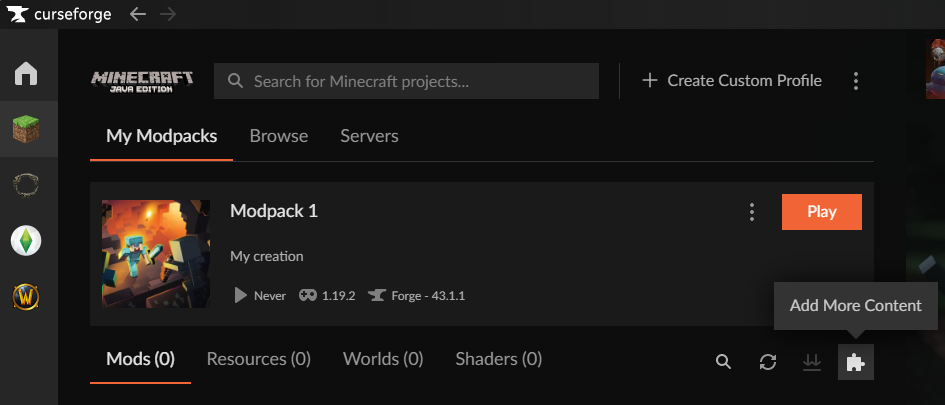
Task: Click the gamepad version icon beside 1.19.2
Action: (x=308, y=295)
